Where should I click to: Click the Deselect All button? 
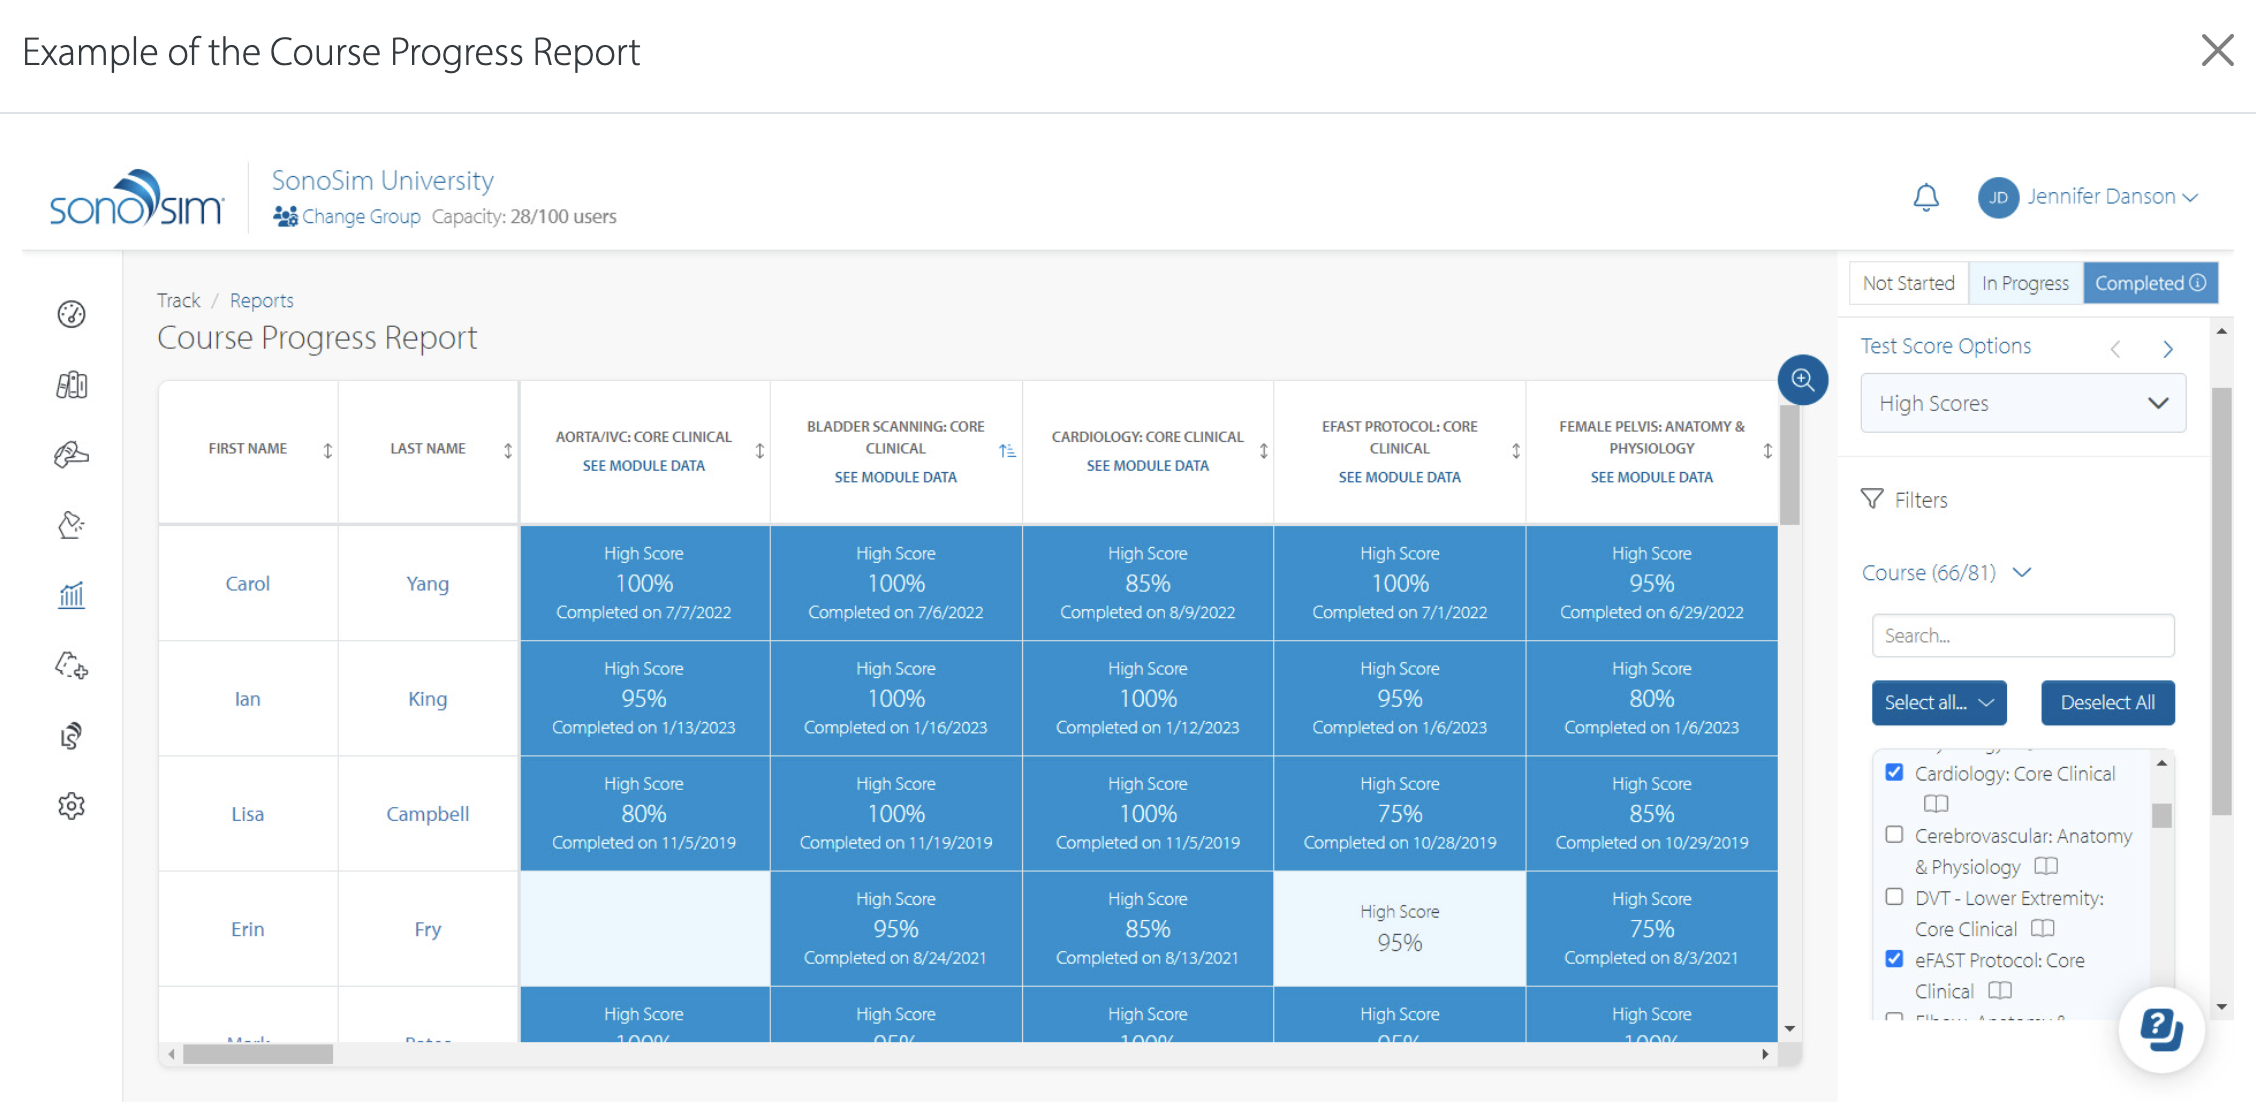[x=2107, y=702]
